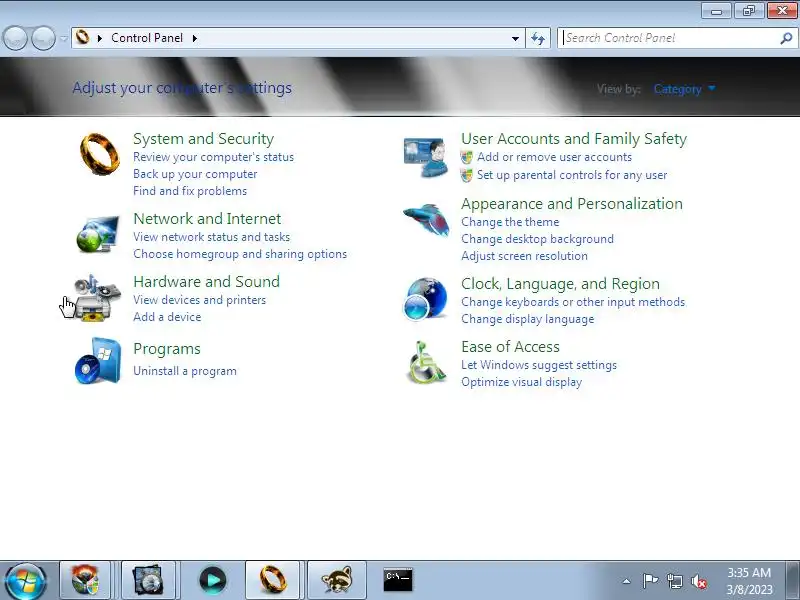The width and height of the screenshot is (800, 600).
Task: Click Uninstall a program
Action: 185,371
